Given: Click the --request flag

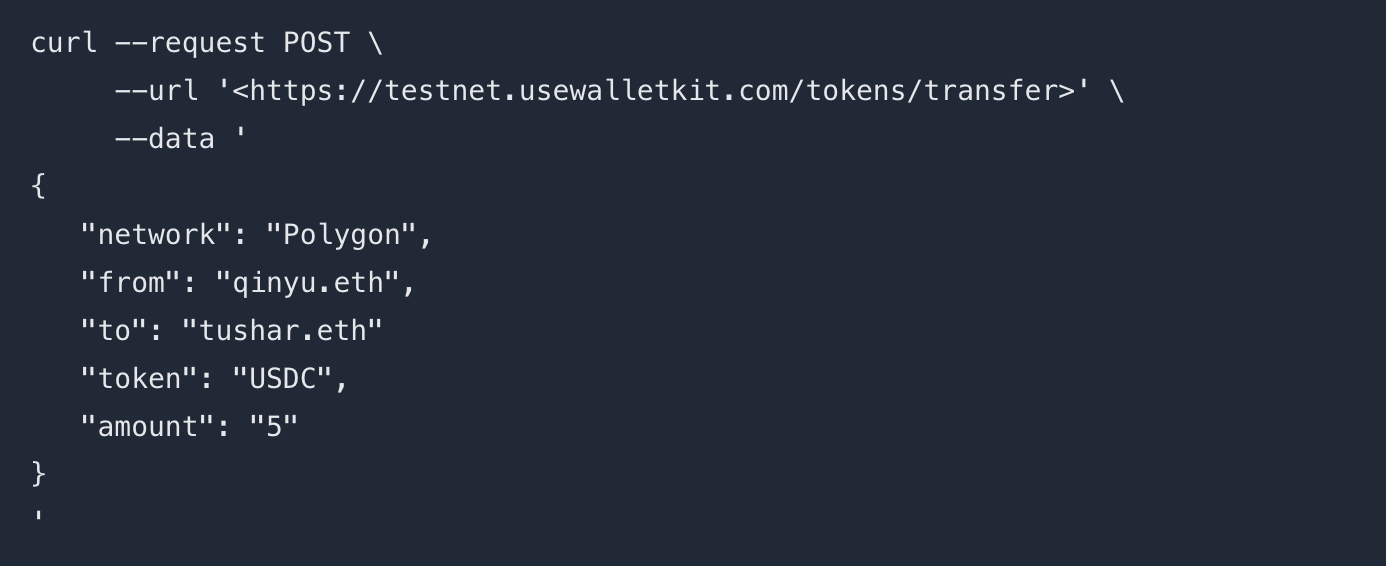Looking at the screenshot, I should pyautogui.click(x=190, y=43).
